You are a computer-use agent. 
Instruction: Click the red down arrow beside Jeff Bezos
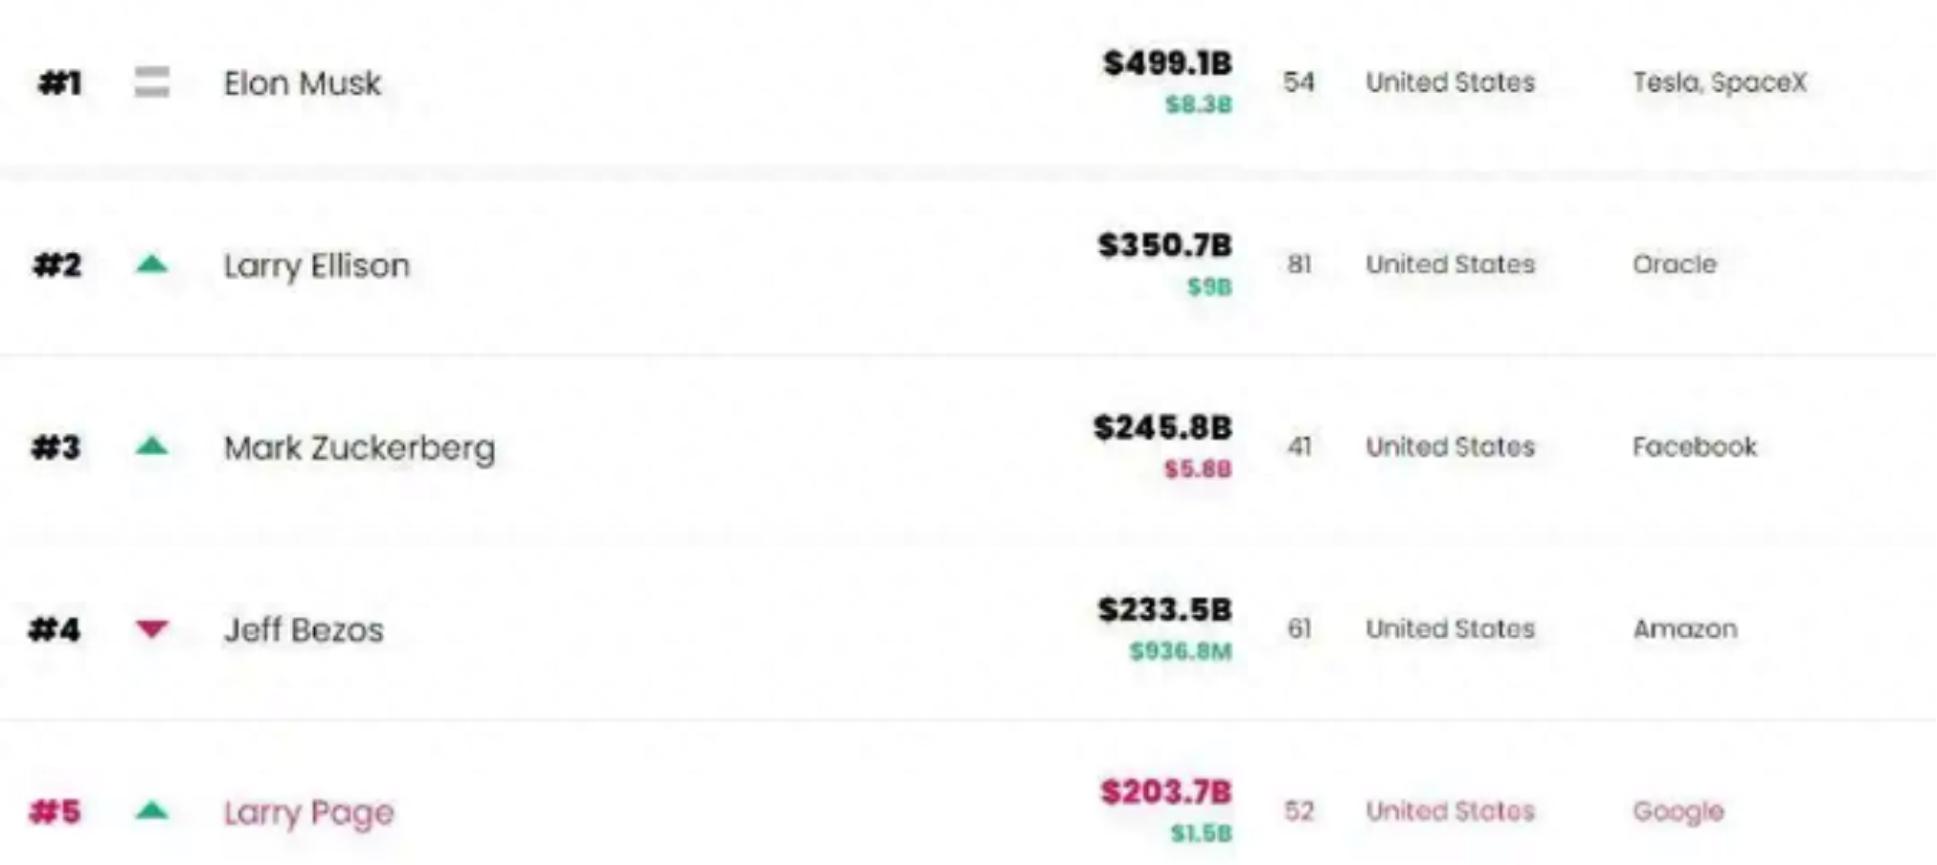[152, 629]
